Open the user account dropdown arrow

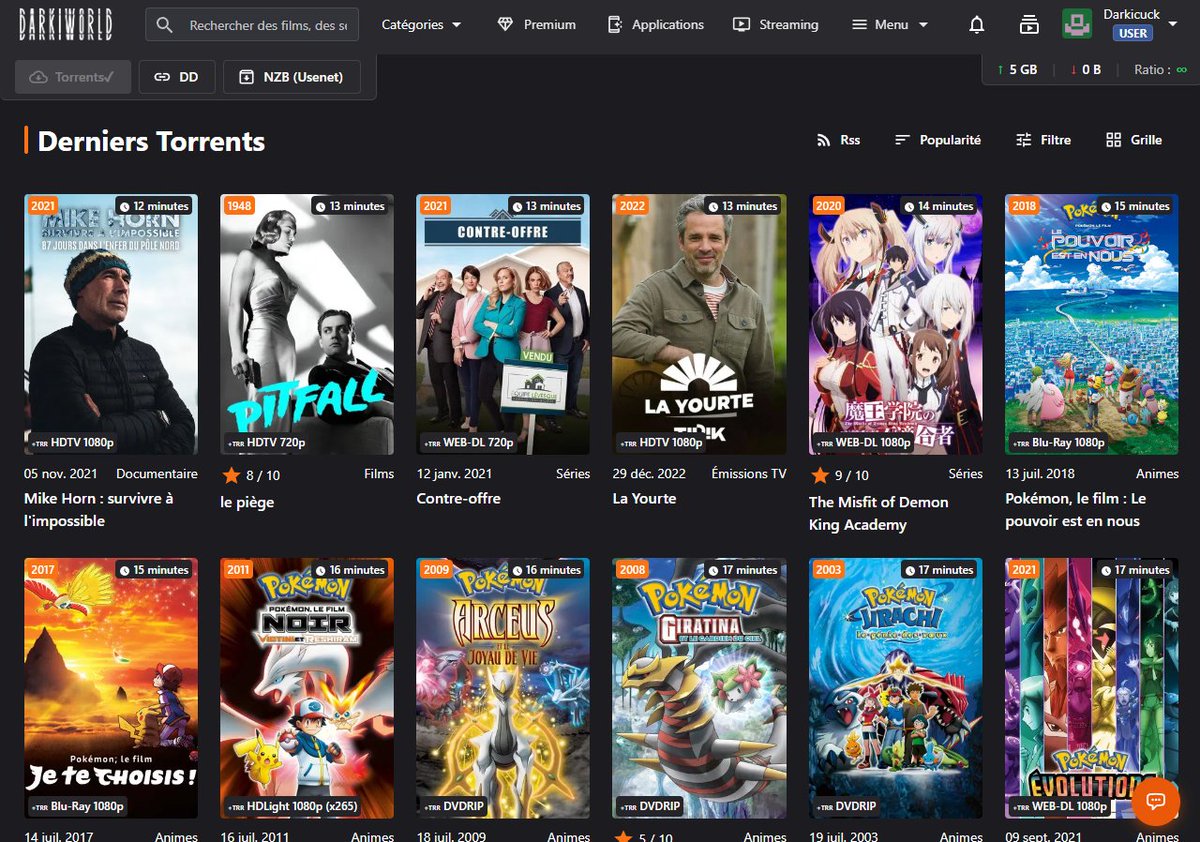(1175, 24)
